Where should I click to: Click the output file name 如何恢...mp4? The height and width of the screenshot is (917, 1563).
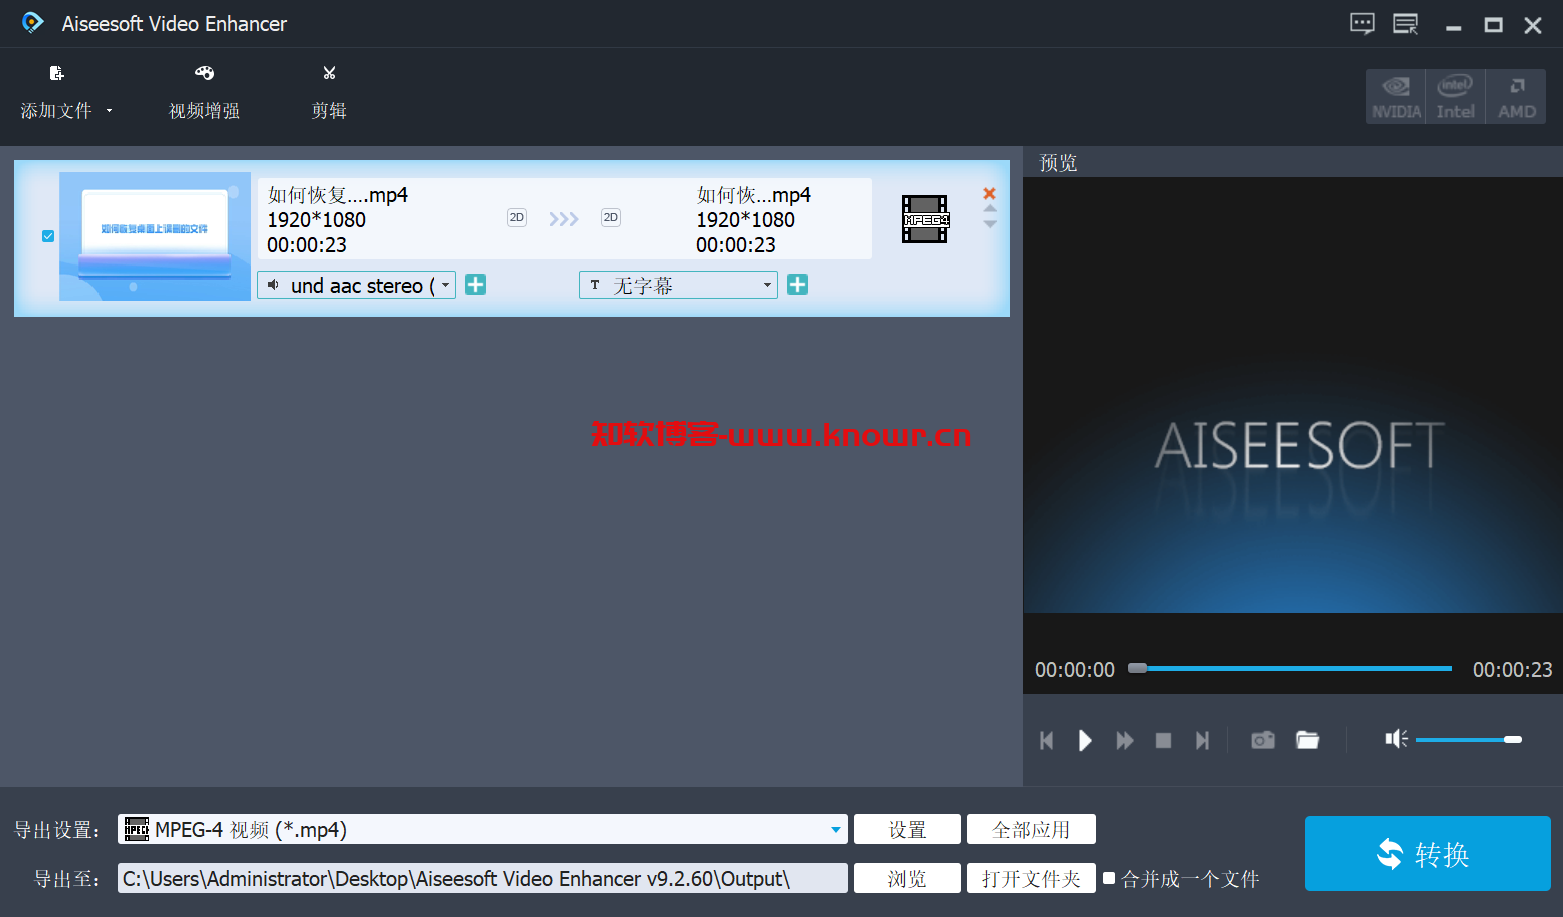[x=754, y=195]
